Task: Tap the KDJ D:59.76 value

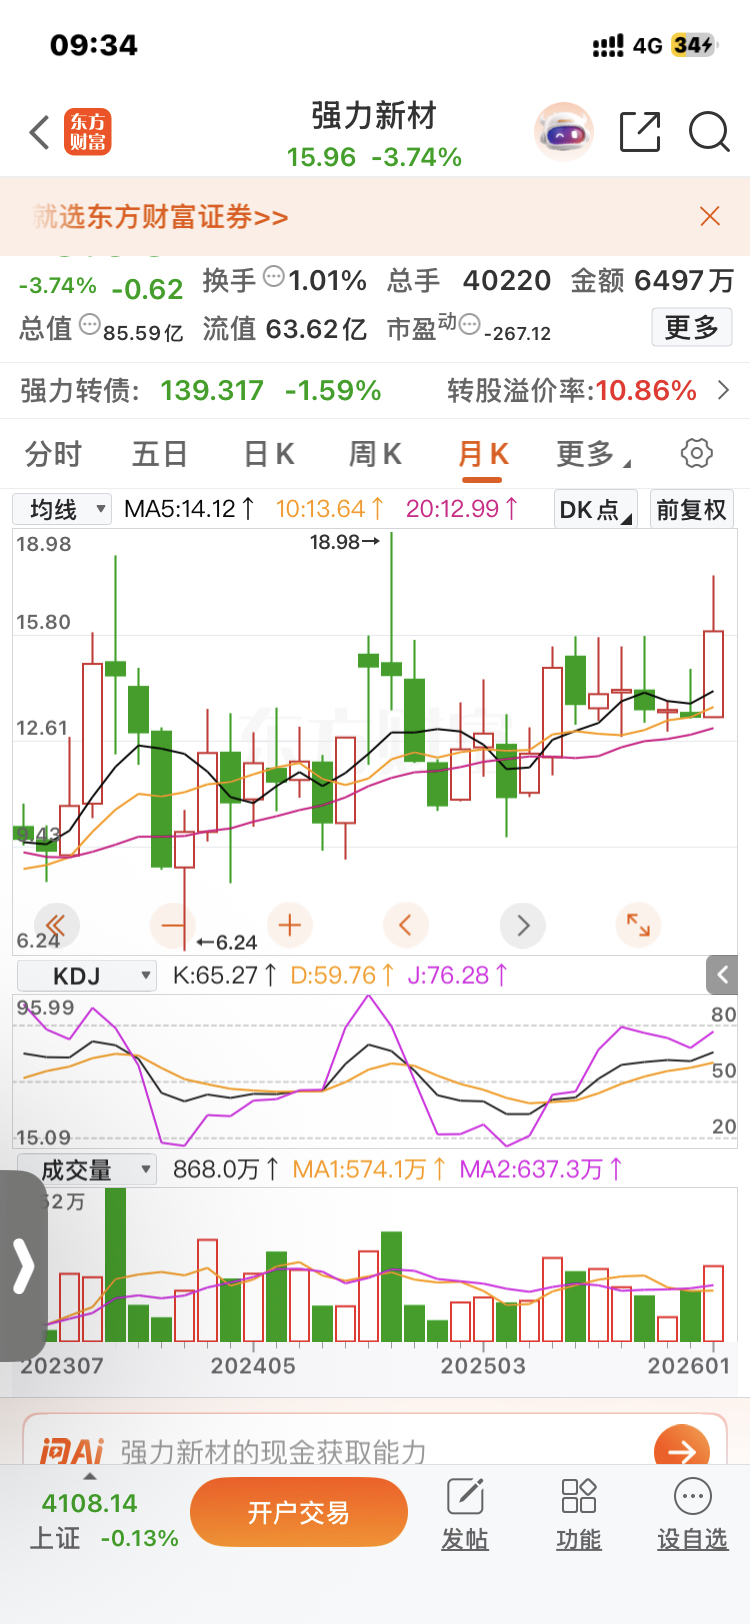Action: [343, 975]
